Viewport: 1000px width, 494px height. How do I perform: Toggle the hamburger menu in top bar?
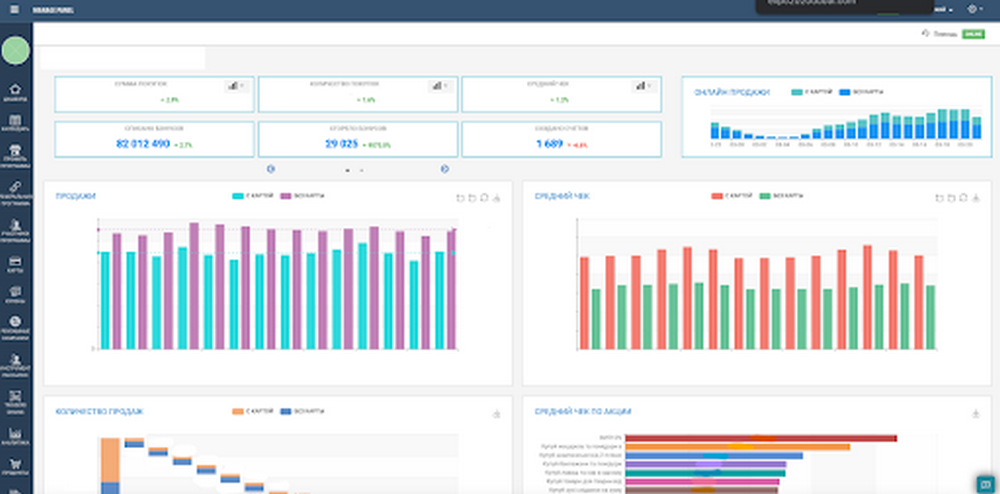14,10
